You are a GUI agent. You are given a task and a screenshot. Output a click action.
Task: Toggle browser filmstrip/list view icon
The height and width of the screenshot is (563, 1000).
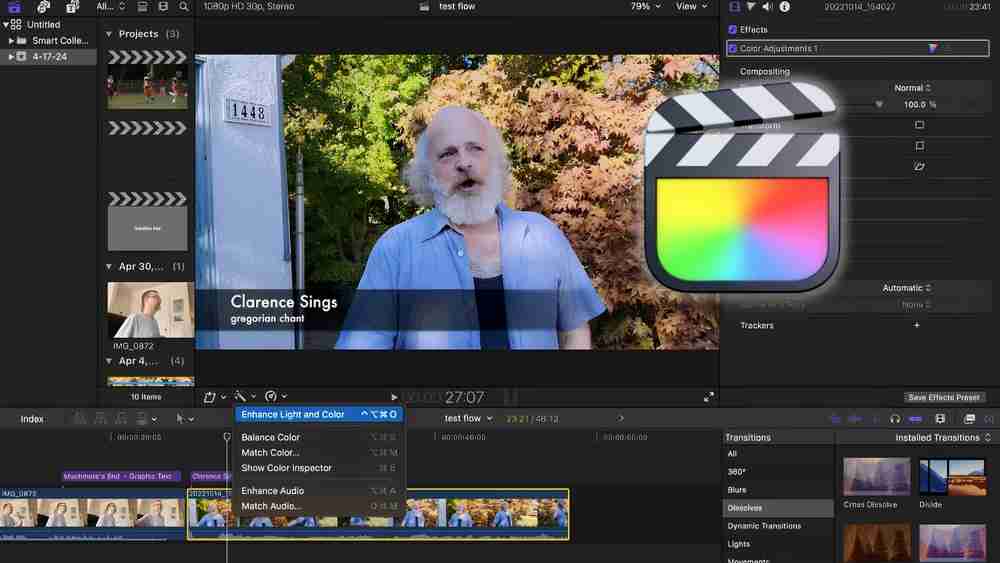(x=142, y=6)
